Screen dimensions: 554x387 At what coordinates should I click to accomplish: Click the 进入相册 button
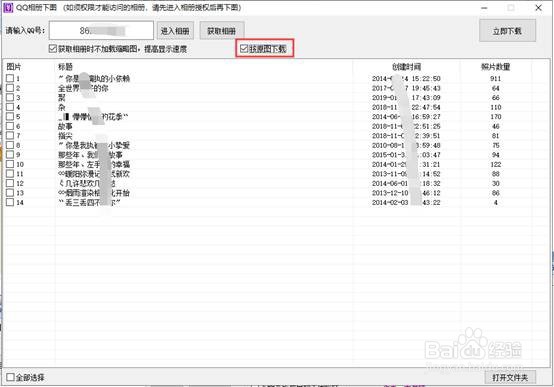[175, 31]
